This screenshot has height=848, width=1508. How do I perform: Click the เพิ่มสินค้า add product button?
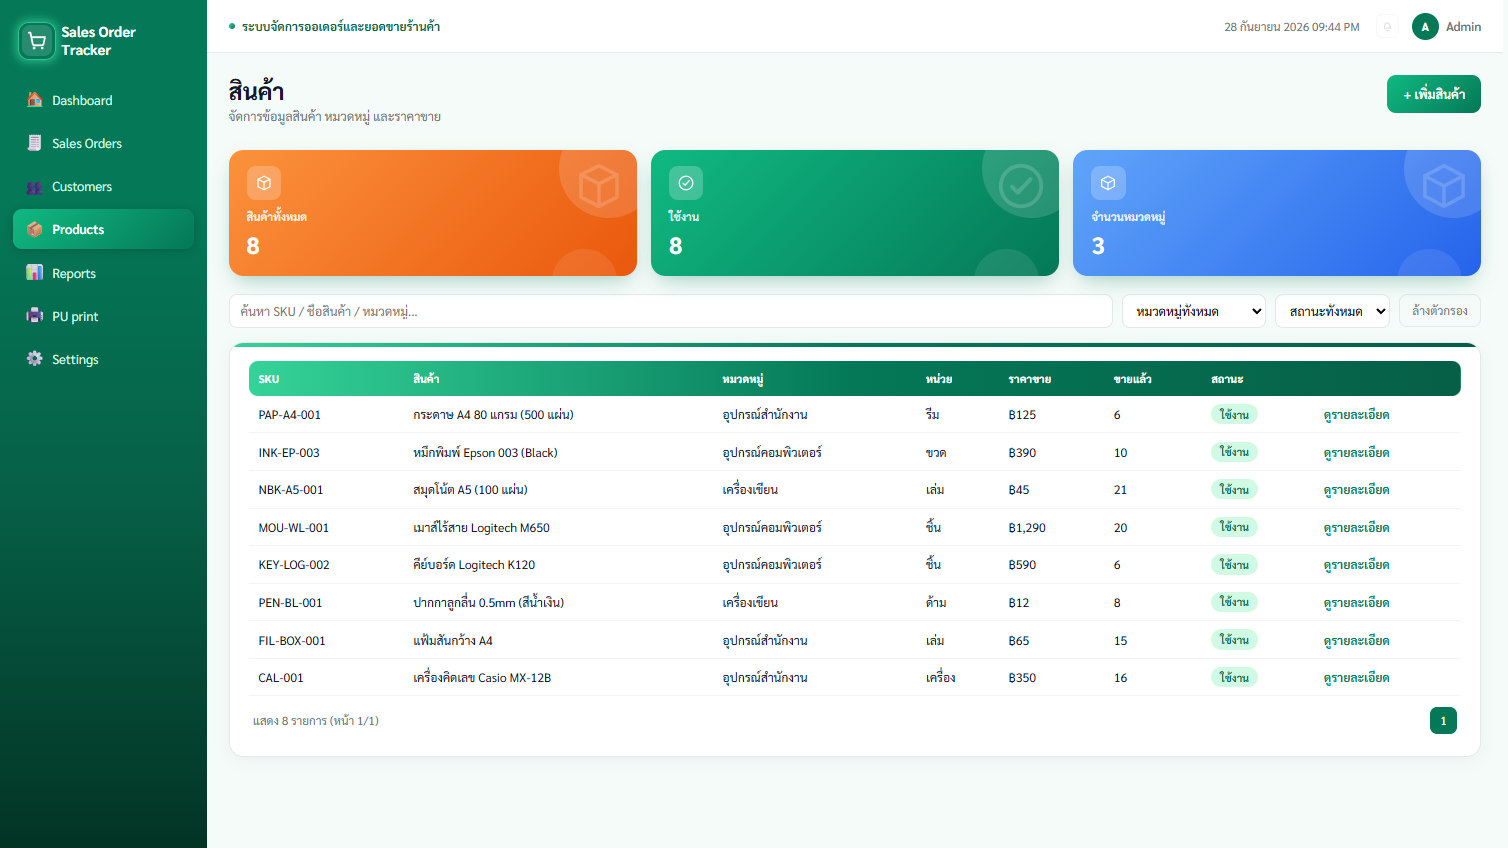(1433, 94)
